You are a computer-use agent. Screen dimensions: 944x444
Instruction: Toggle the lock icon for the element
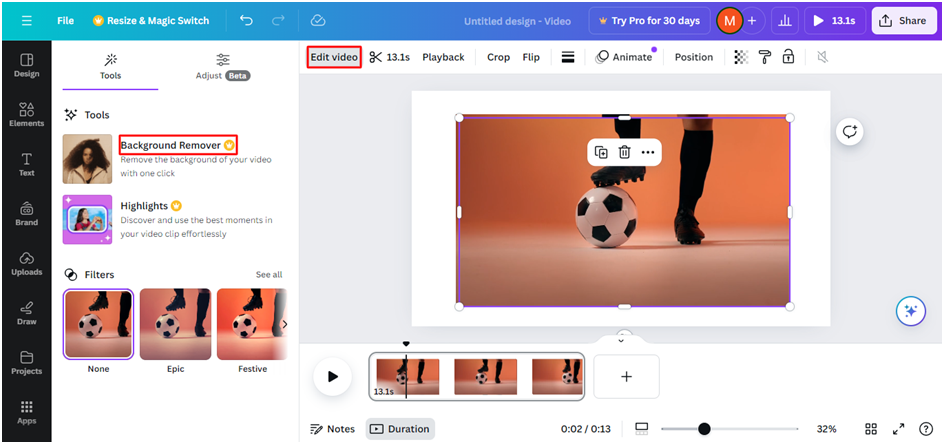[x=788, y=57]
